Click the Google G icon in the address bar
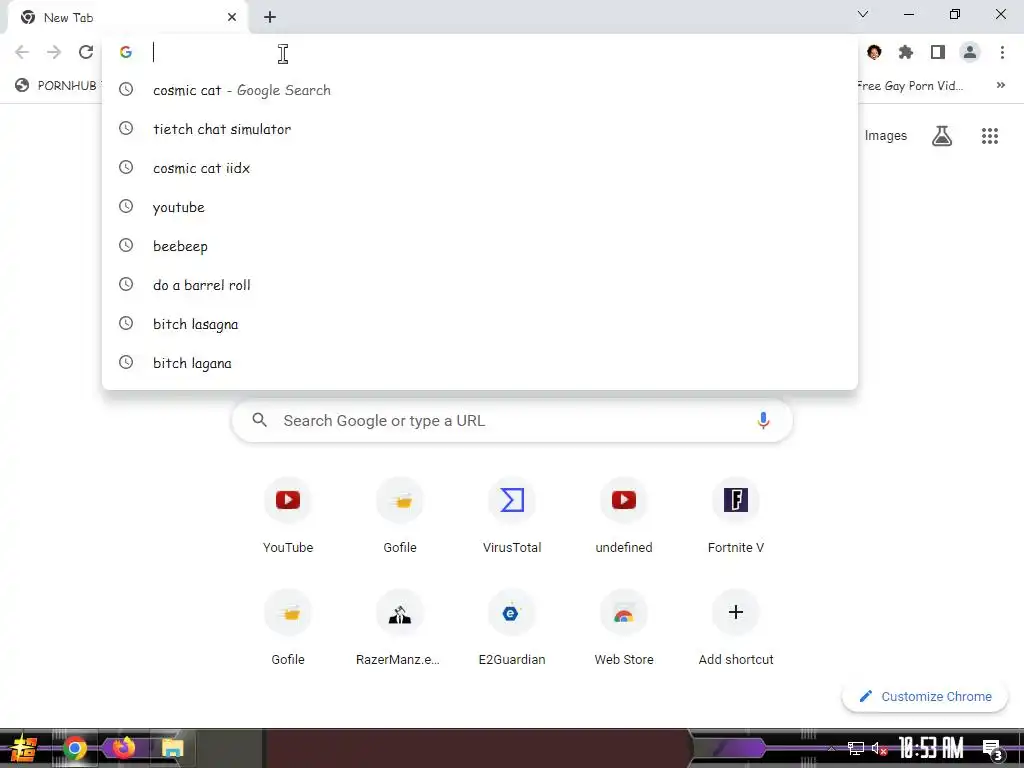The image size is (1024, 768). tap(126, 52)
